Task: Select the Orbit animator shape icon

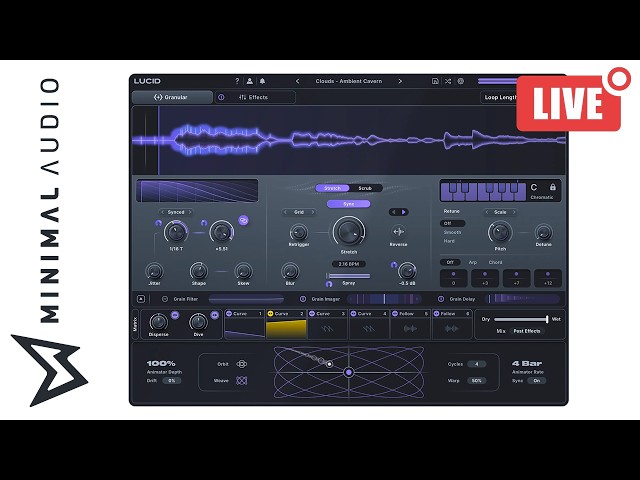Action: 242,364
